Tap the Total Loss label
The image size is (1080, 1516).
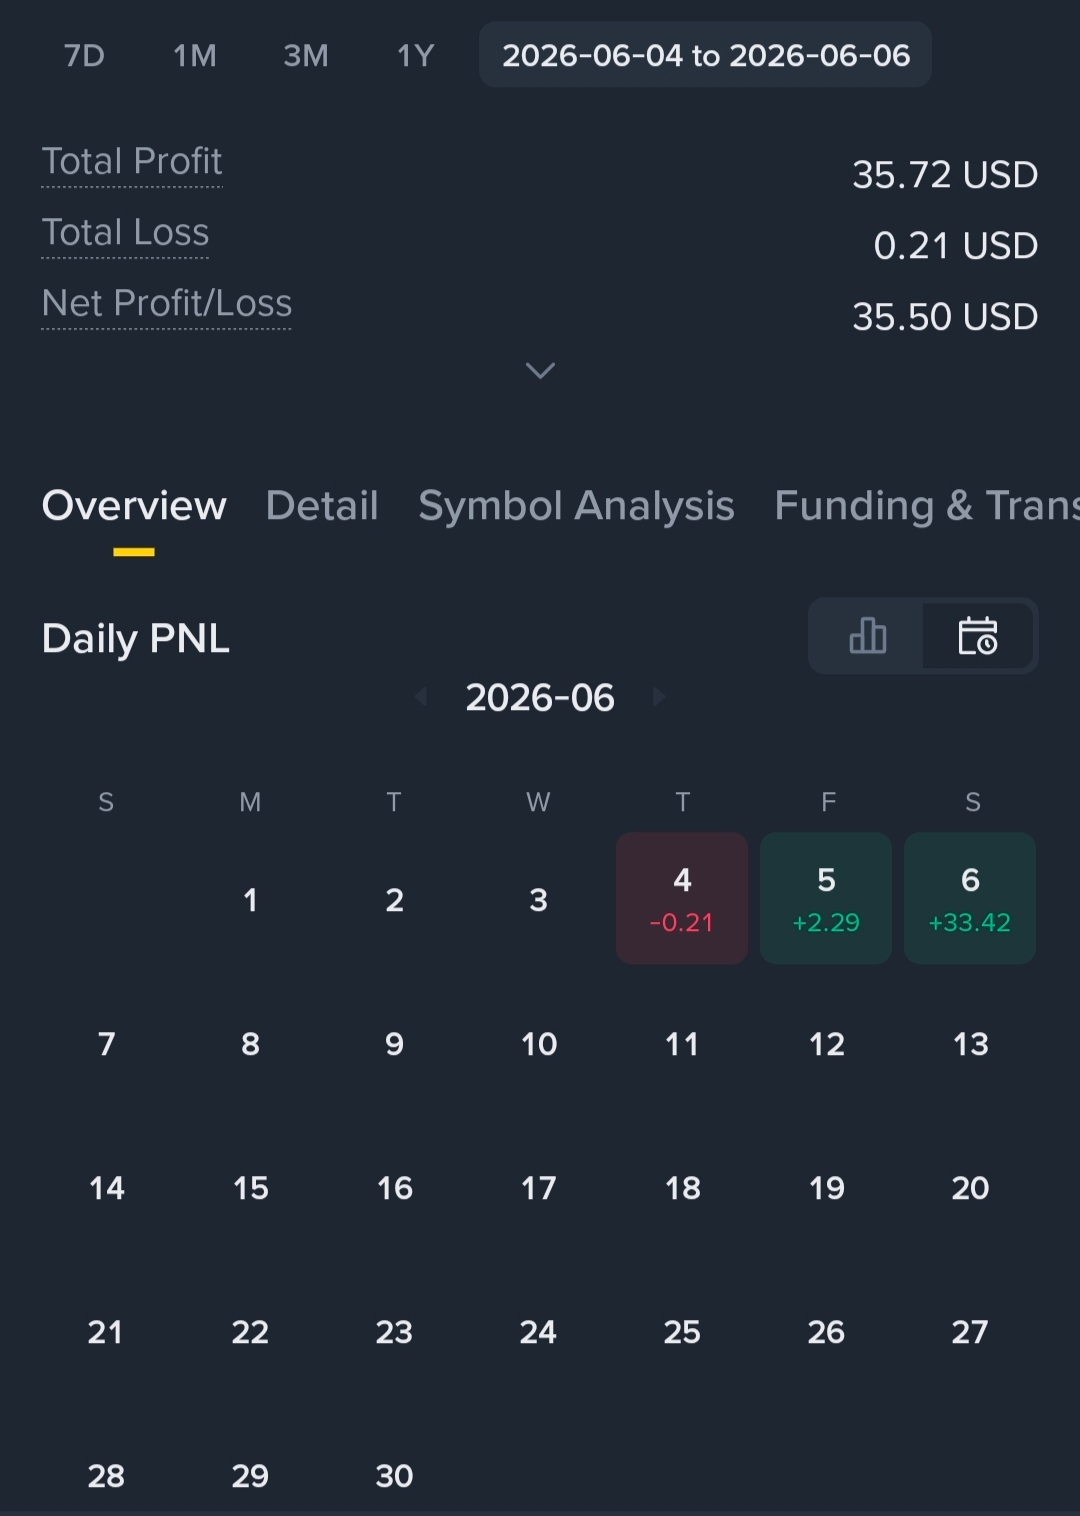(125, 233)
